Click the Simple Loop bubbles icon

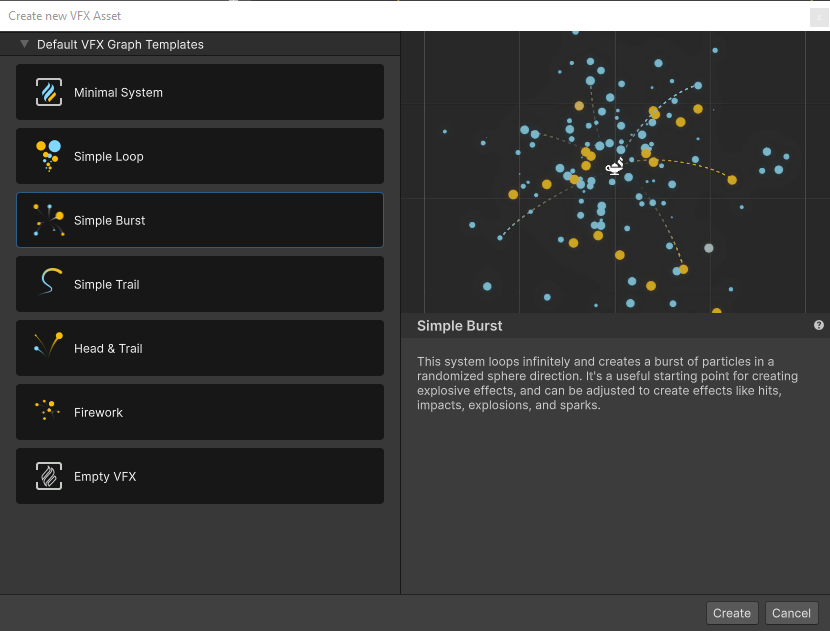click(49, 156)
